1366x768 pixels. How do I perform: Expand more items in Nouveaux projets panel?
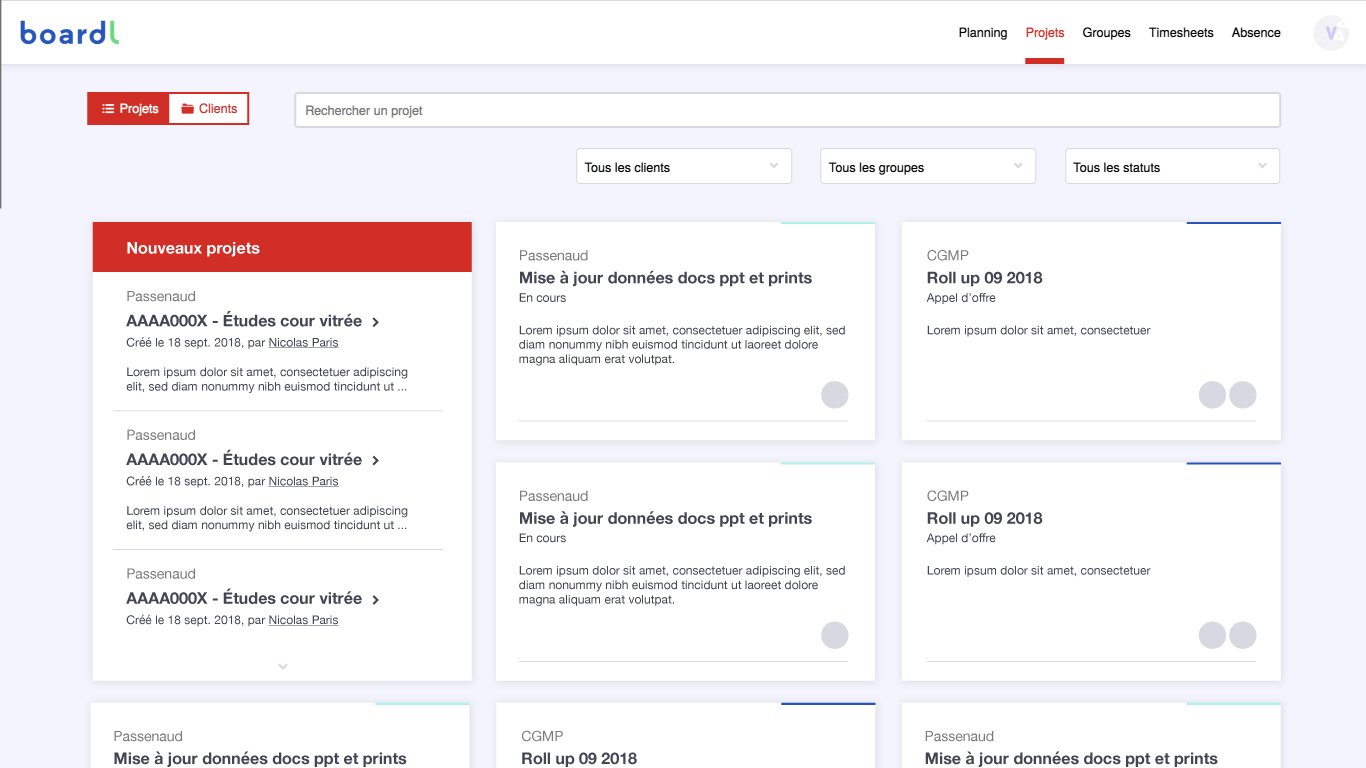pyautogui.click(x=283, y=666)
